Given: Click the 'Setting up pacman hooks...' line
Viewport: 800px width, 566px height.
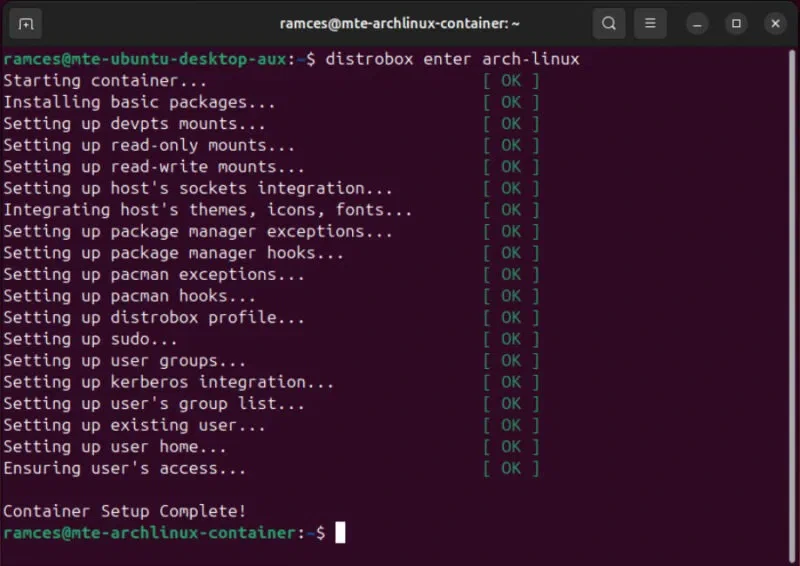Looking at the screenshot, I should tap(130, 296).
